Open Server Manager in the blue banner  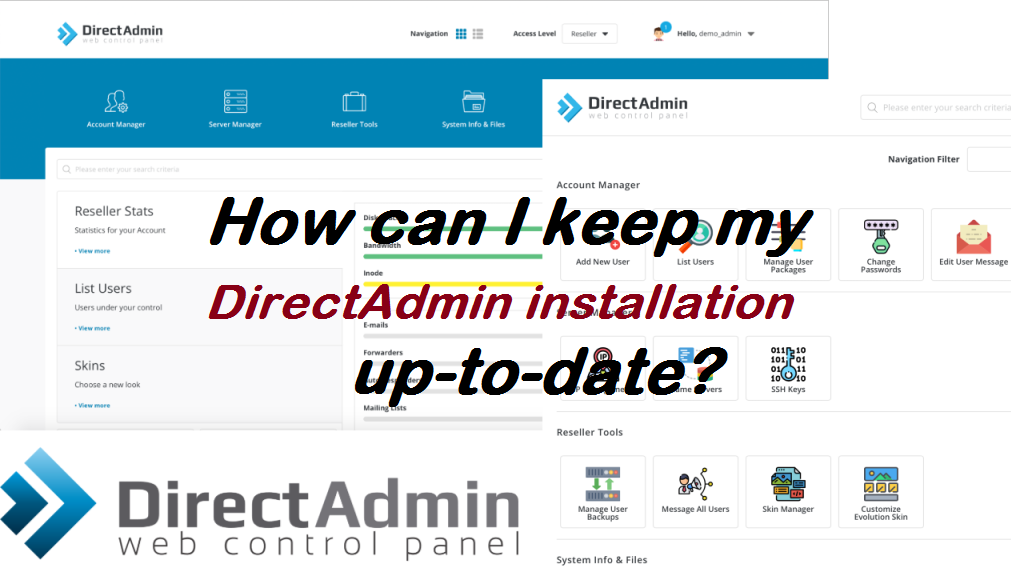(x=235, y=102)
